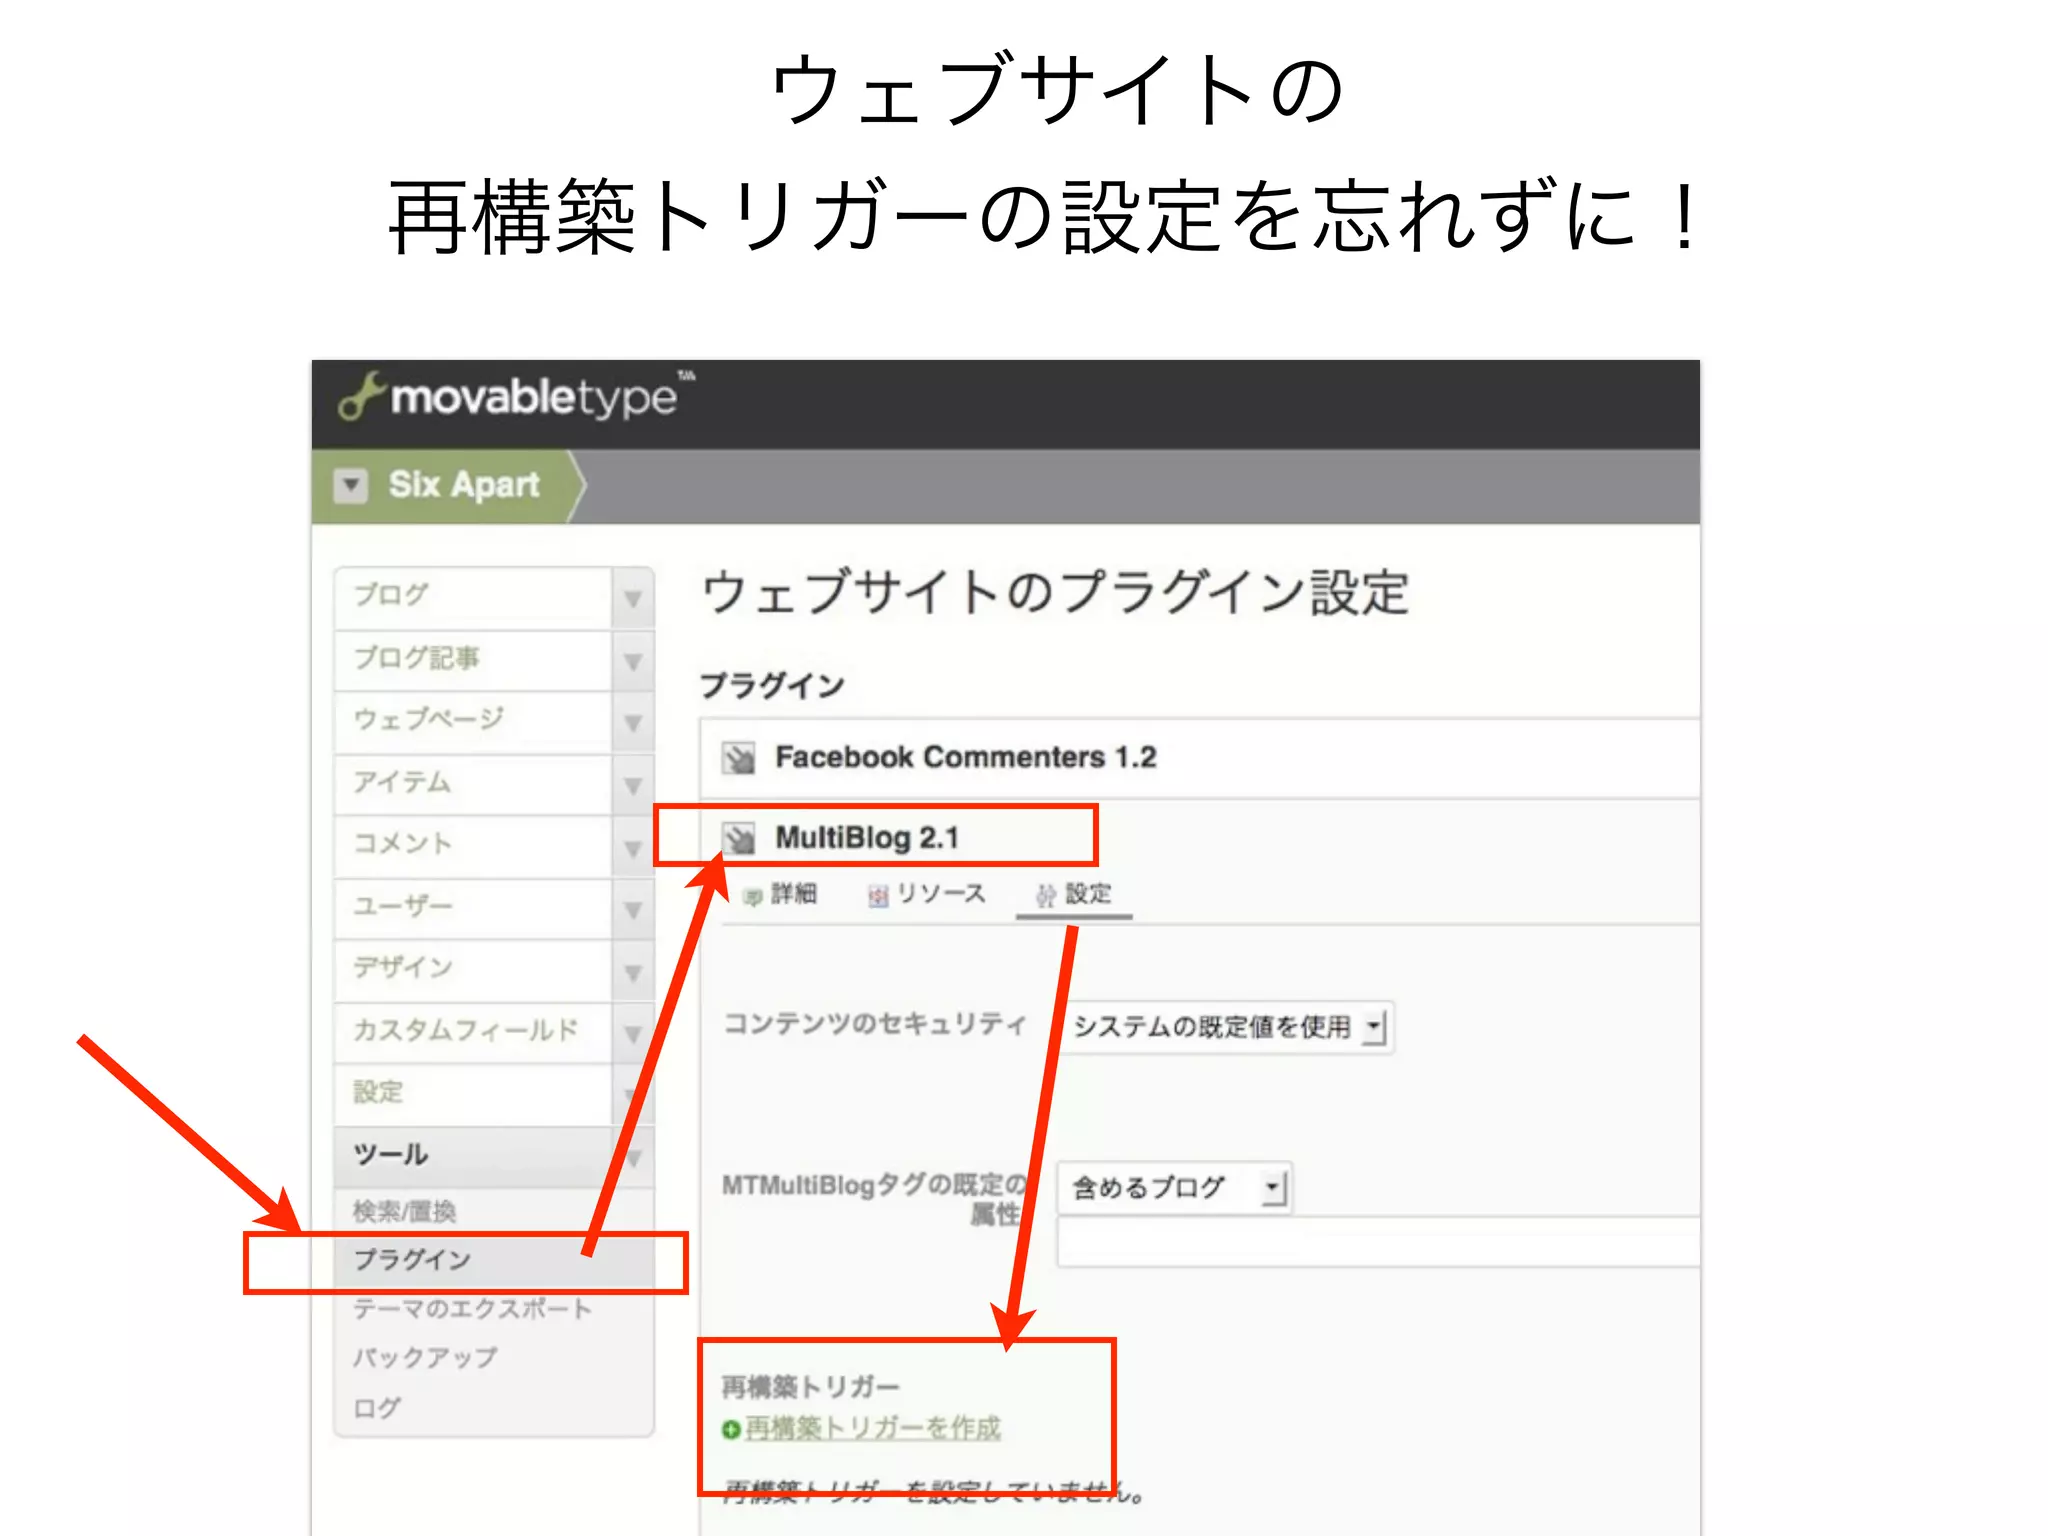
Task: Click the 設定 tab gear icon
Action: (1045, 895)
